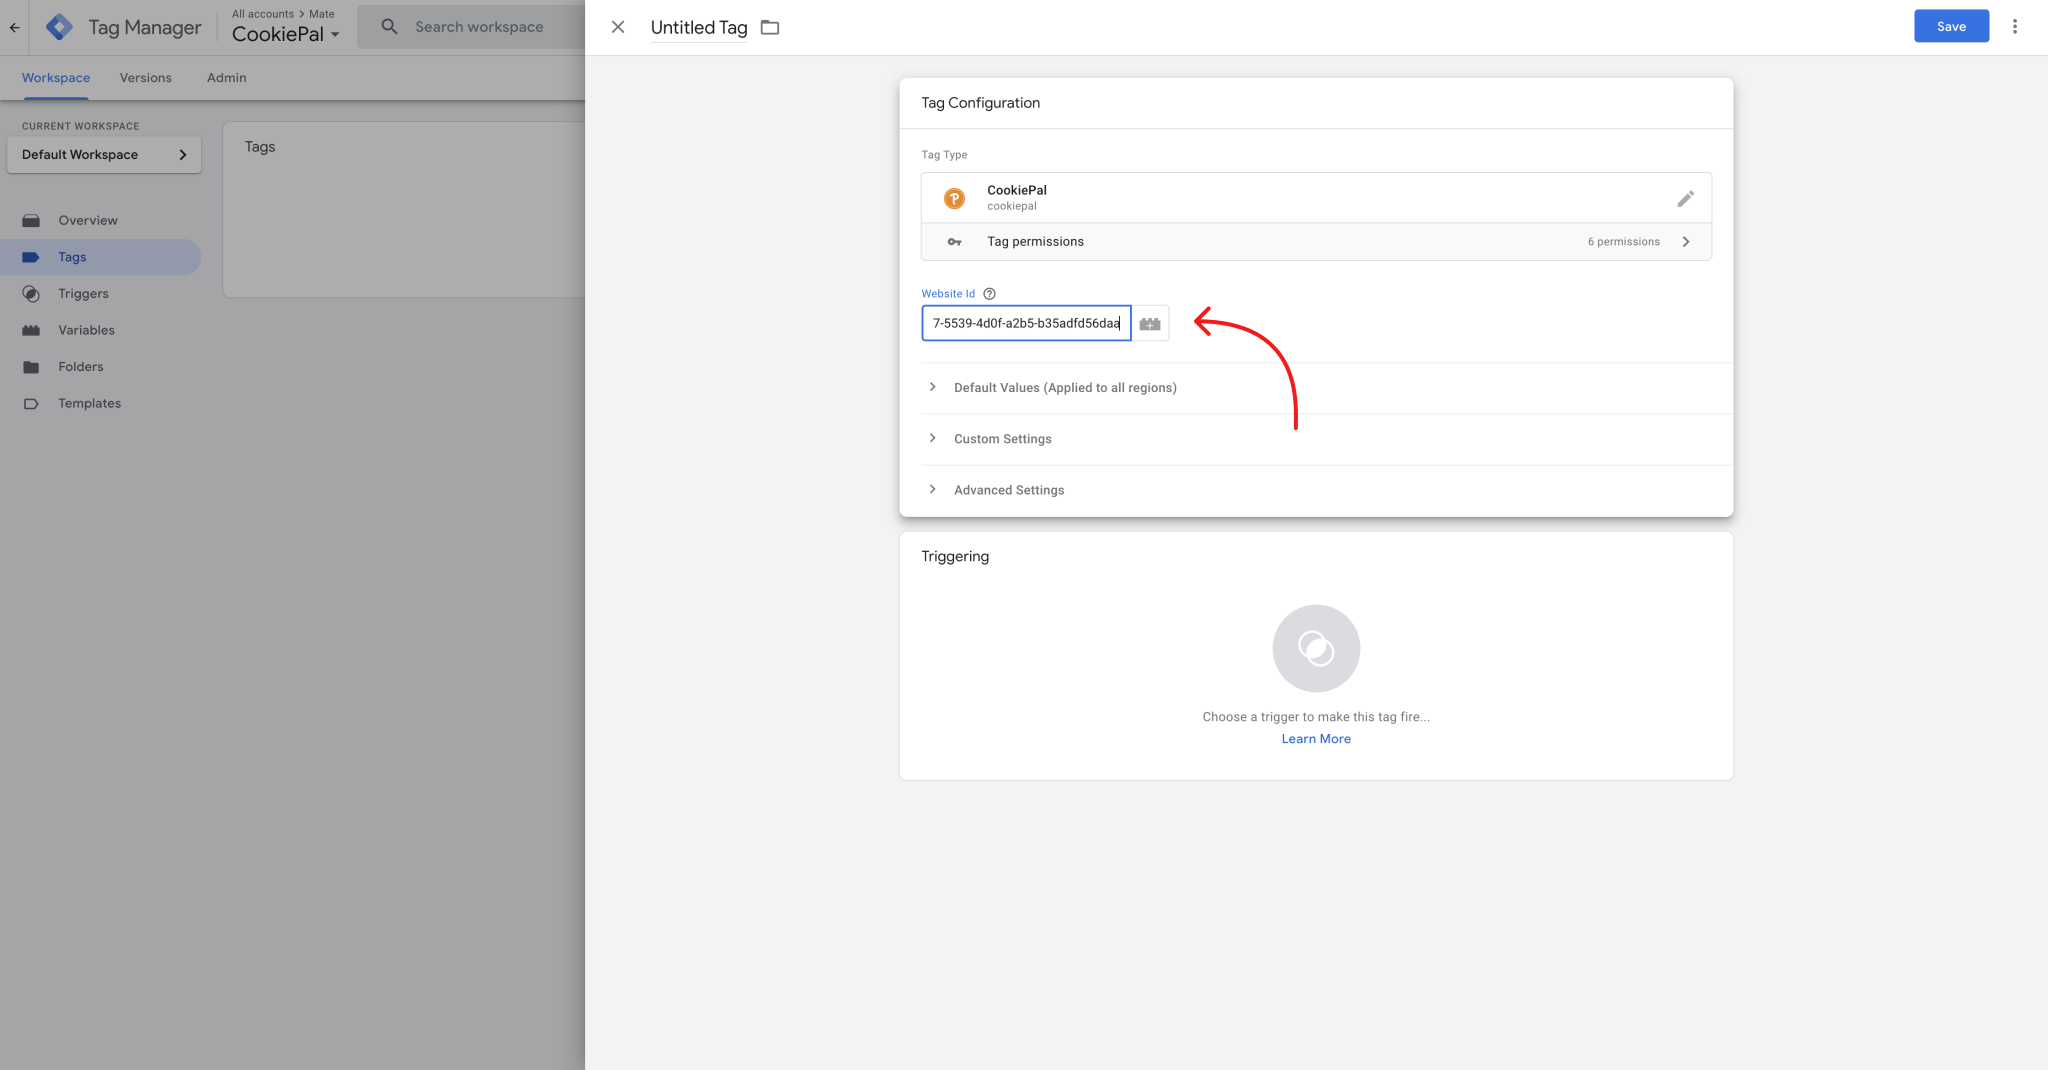
Task: Move Untitled Tag to a folder
Action: [x=769, y=28]
